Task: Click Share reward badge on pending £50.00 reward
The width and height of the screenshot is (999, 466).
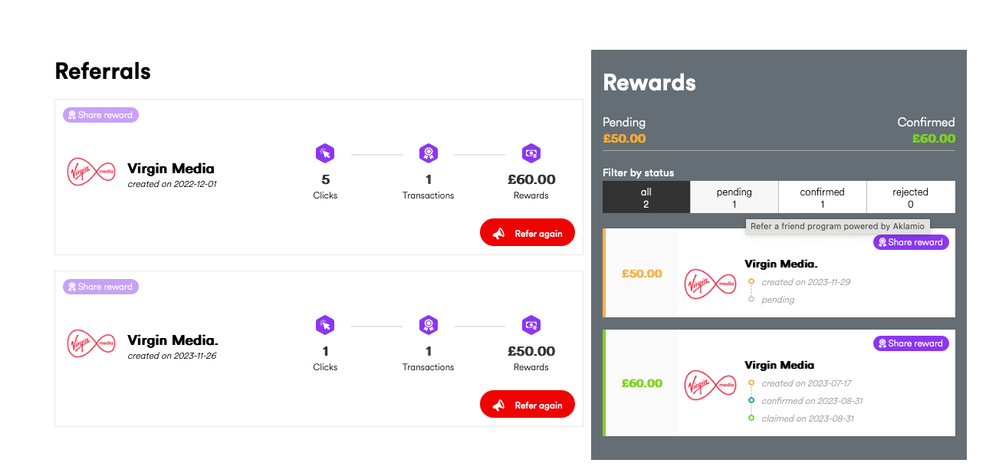Action: tap(911, 242)
